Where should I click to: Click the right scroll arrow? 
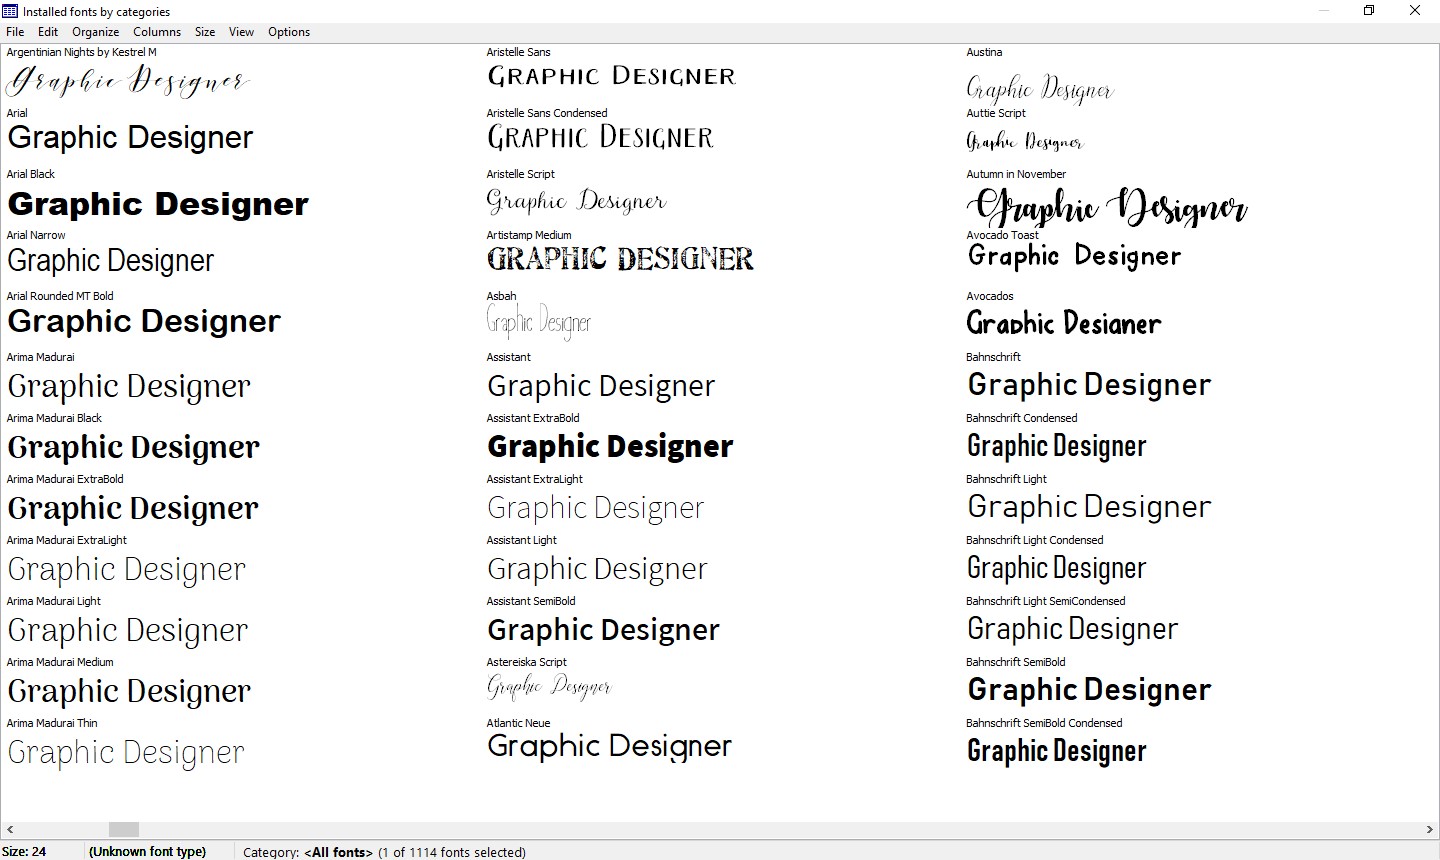point(1431,829)
